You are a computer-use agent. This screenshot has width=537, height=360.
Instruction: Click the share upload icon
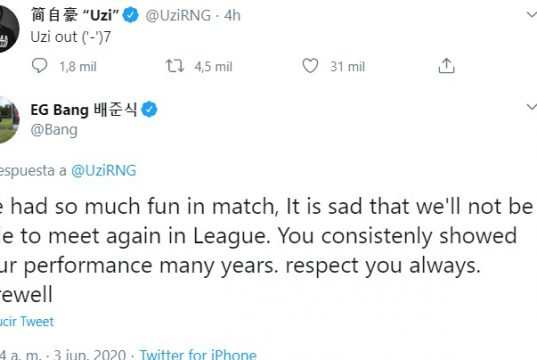click(446, 65)
